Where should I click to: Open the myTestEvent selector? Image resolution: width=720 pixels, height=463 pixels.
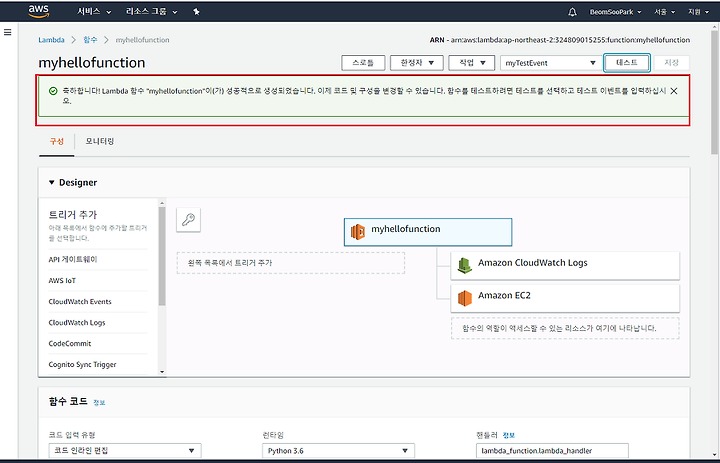pyautogui.click(x=550, y=63)
